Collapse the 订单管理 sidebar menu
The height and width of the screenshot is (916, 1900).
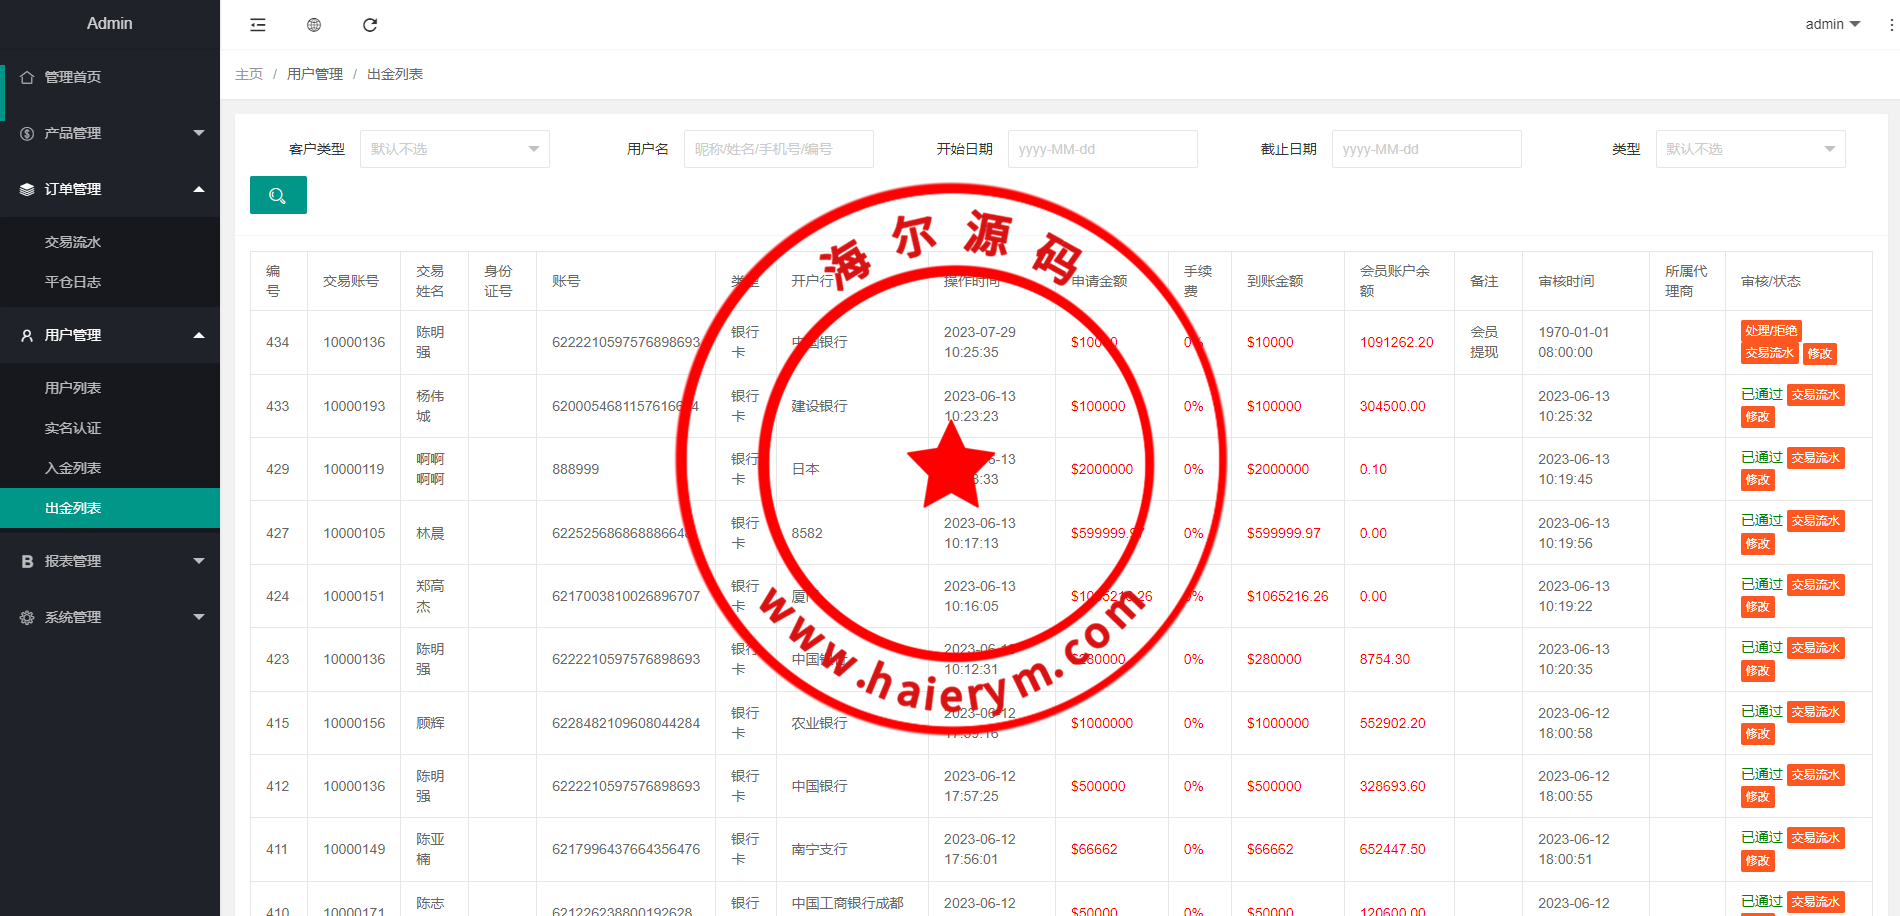pyautogui.click(x=110, y=189)
